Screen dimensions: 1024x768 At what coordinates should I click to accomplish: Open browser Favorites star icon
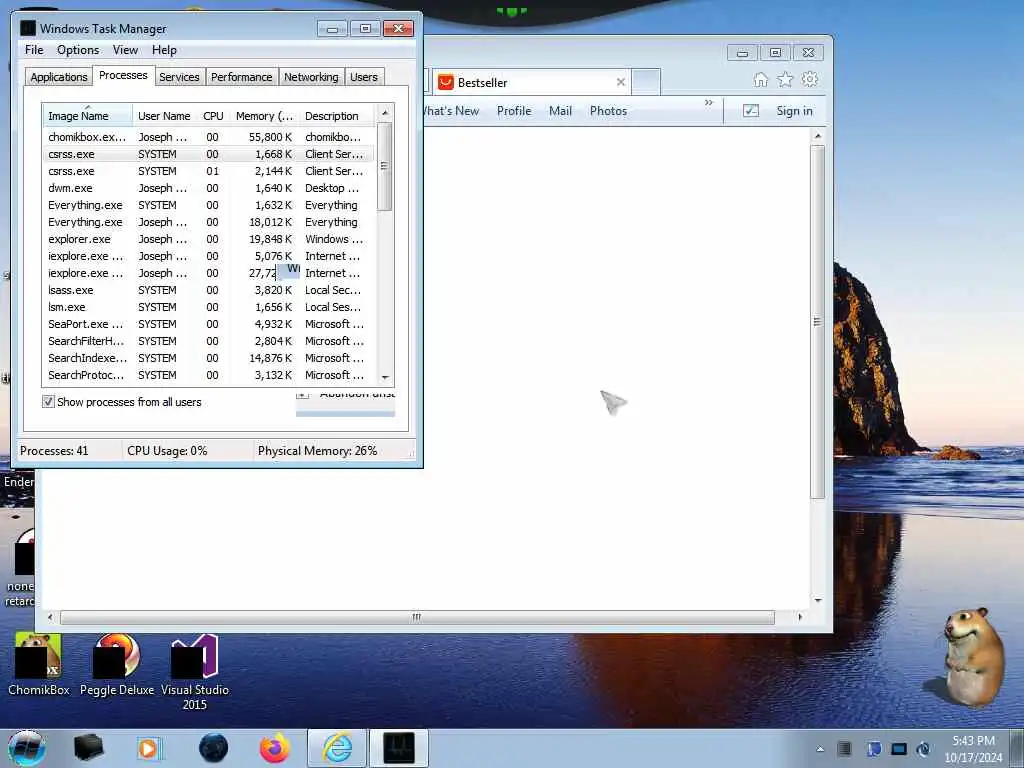[x=785, y=80]
